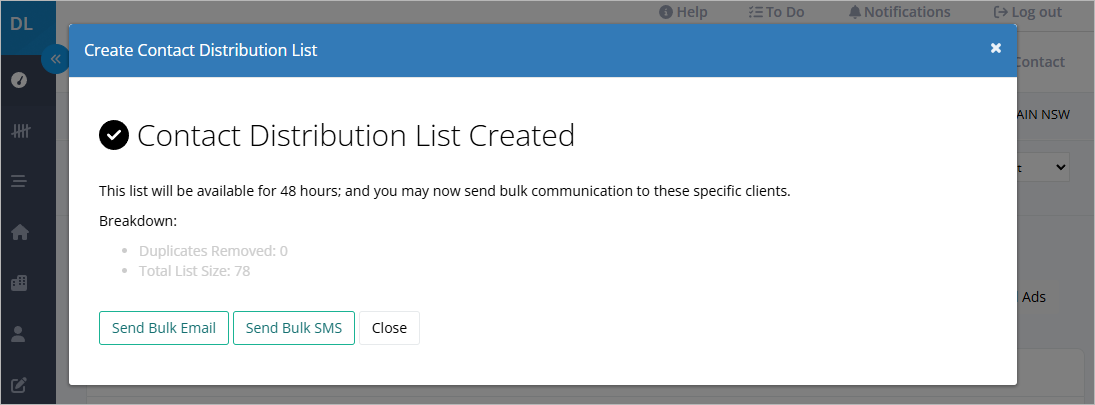Open the To Do list
The height and width of the screenshot is (405, 1095).
pyautogui.click(x=776, y=12)
